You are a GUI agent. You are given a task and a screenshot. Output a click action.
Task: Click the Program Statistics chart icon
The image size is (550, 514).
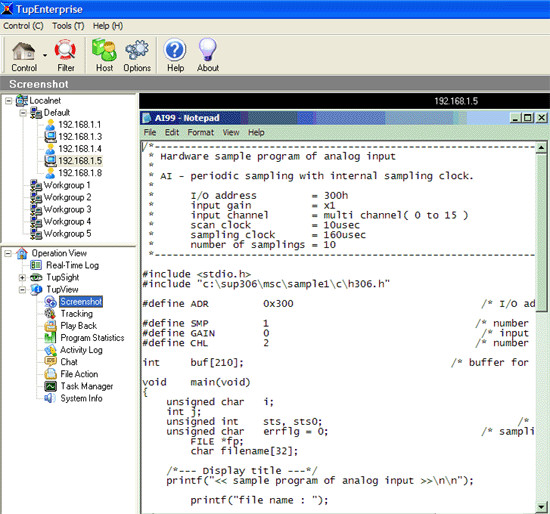pos(50,338)
